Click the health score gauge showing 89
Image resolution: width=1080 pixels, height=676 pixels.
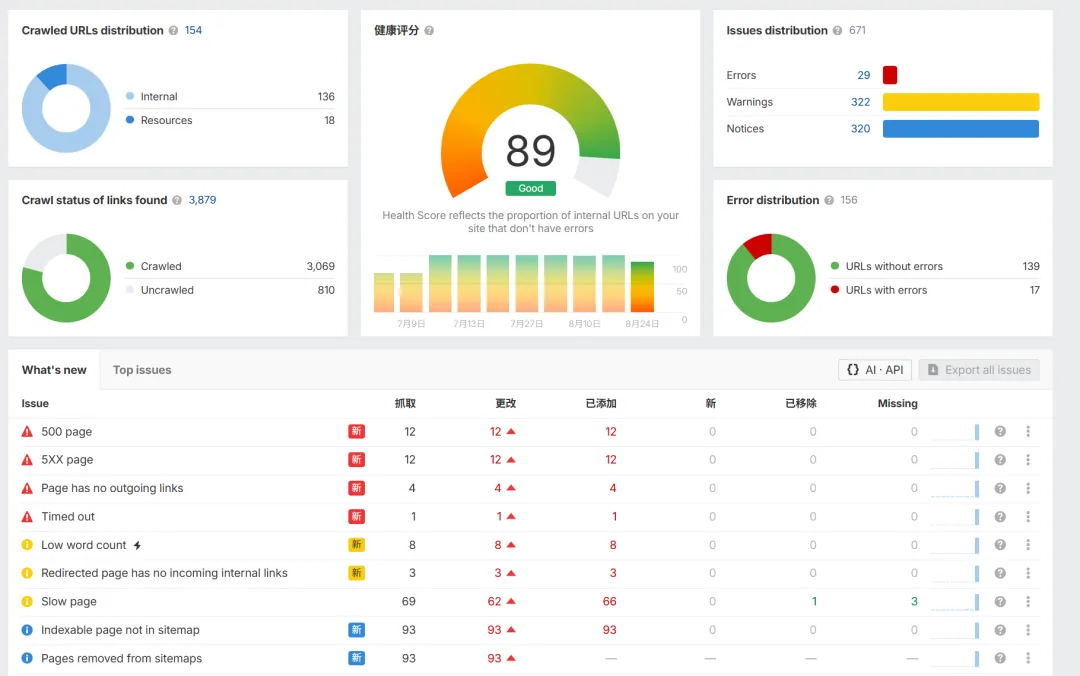click(530, 131)
